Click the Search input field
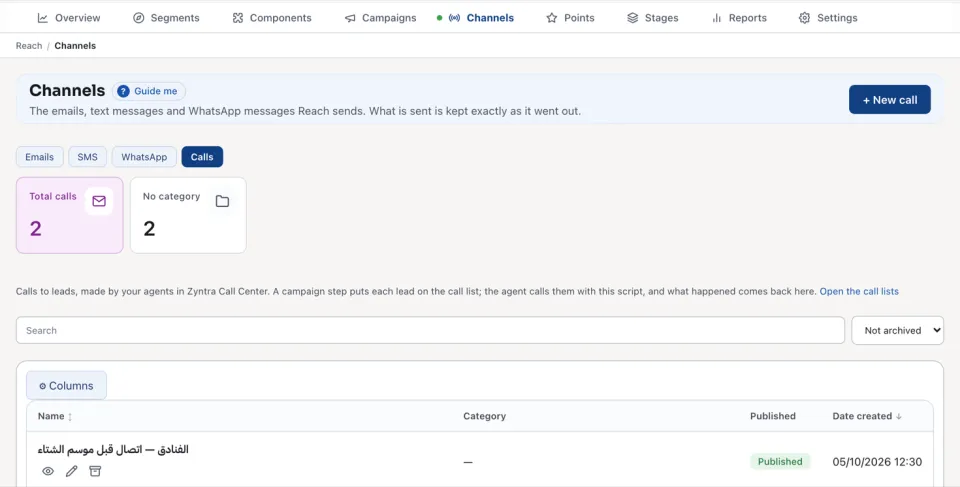 pos(430,330)
